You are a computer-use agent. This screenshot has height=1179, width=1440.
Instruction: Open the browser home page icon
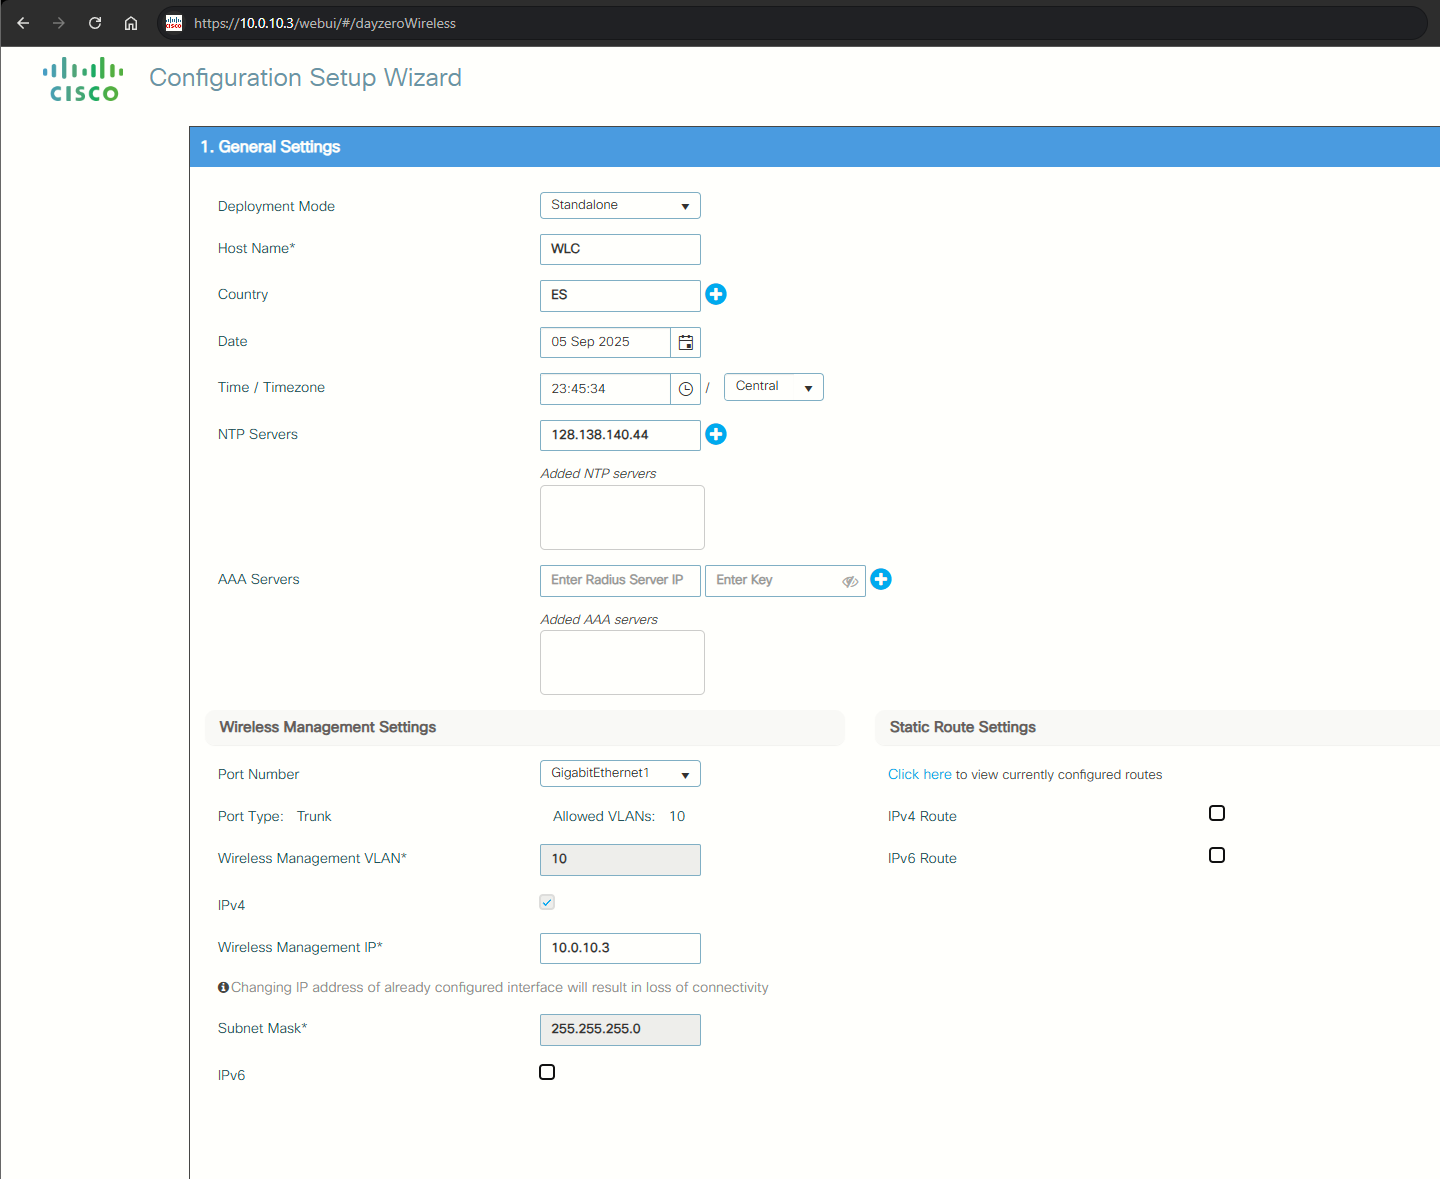click(131, 23)
